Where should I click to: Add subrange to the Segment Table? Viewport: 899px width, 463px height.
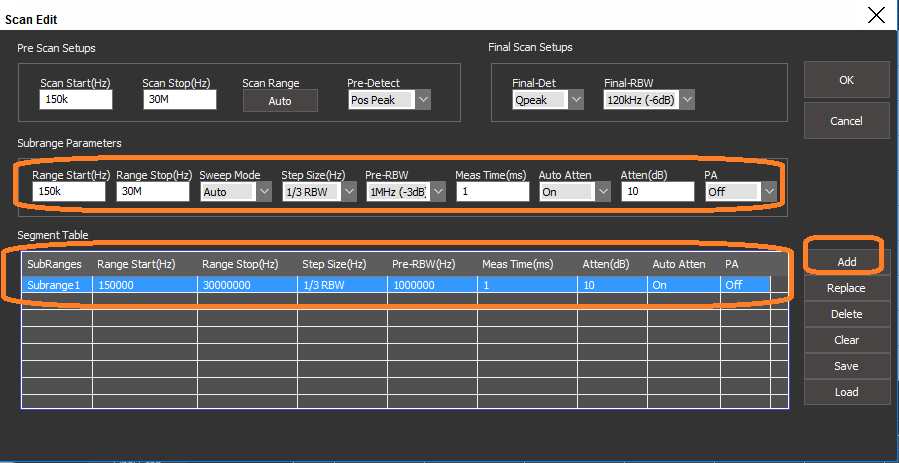pyautogui.click(x=846, y=261)
